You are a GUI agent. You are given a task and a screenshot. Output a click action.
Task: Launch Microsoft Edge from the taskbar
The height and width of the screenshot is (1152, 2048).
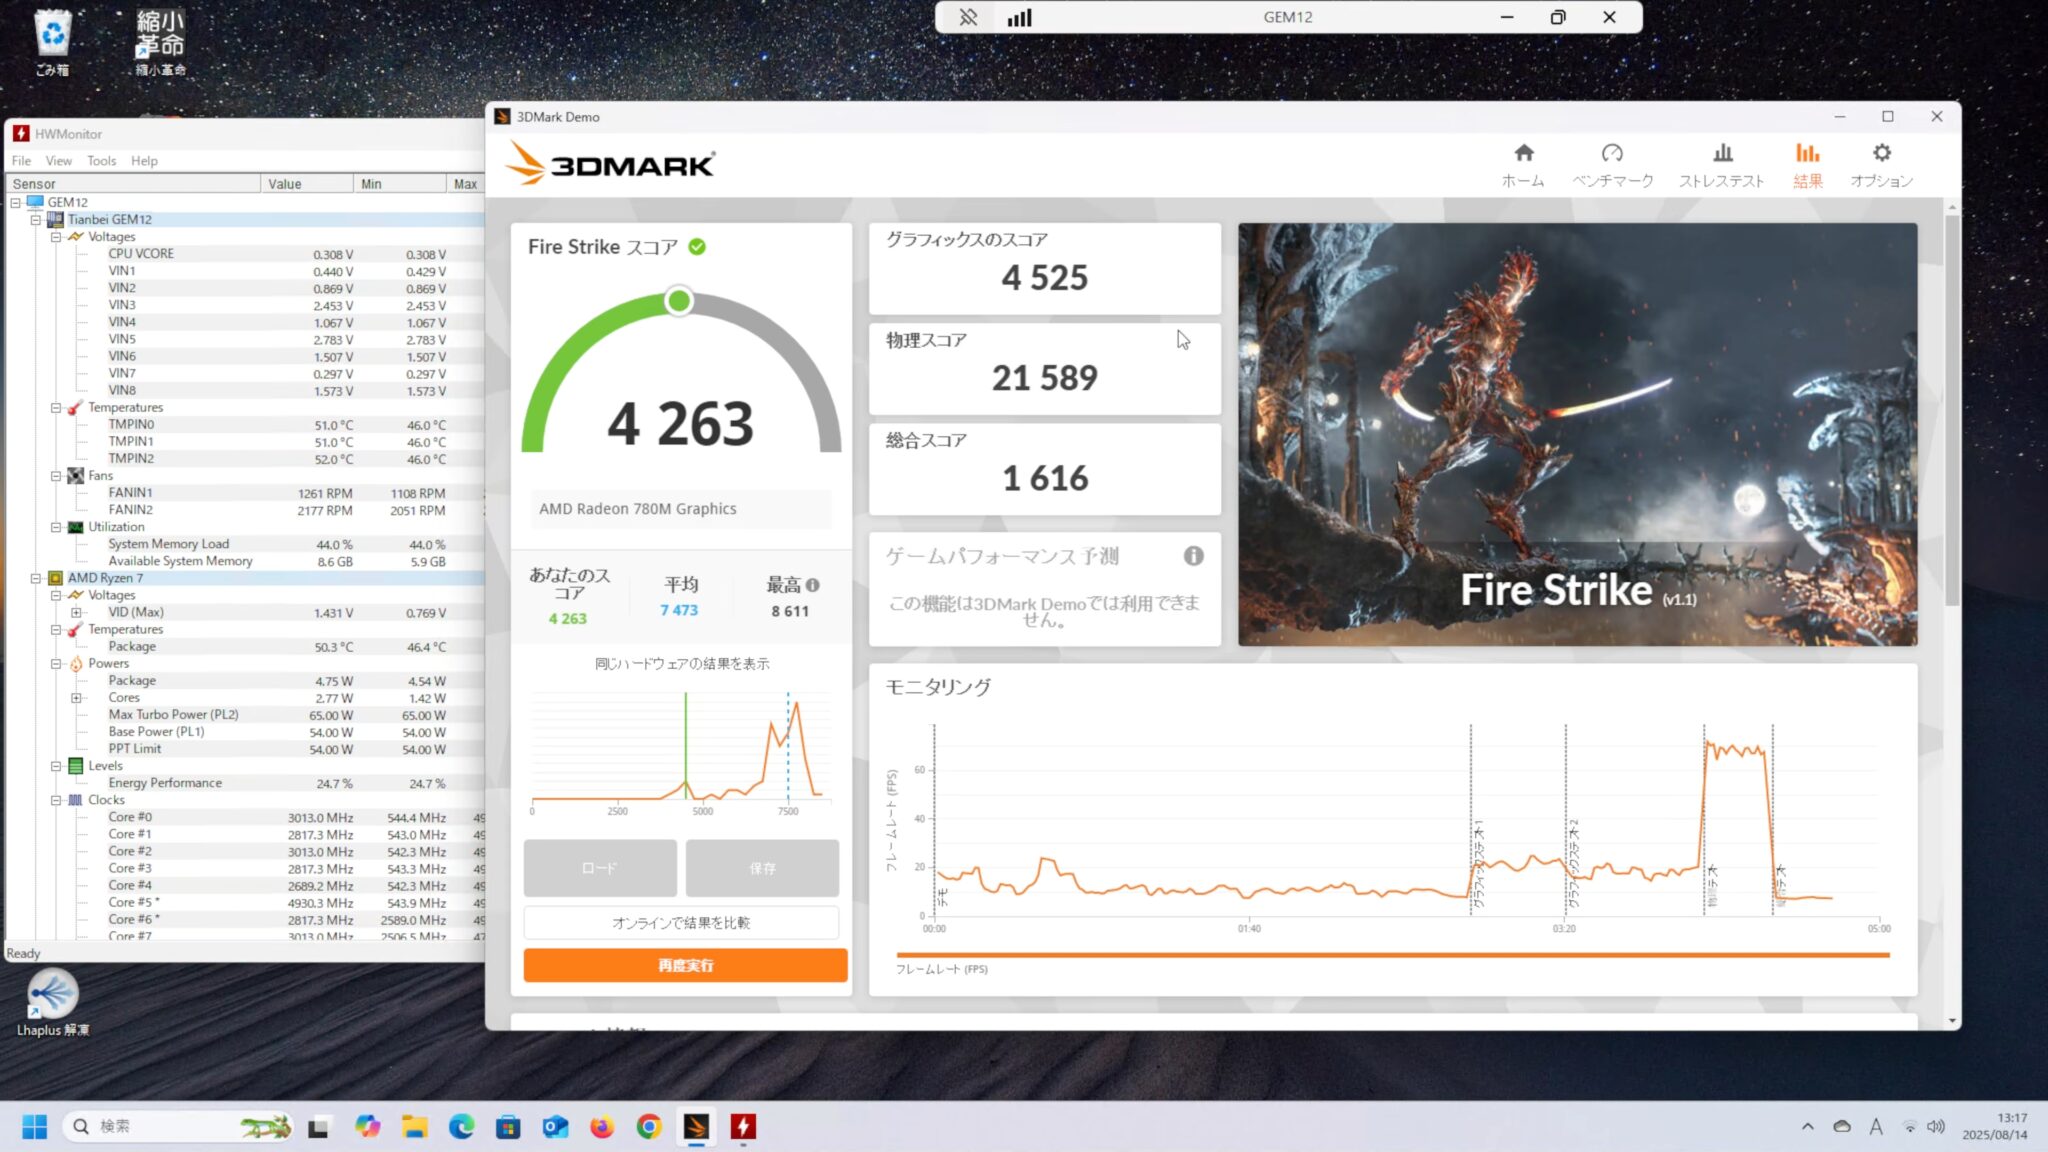461,1127
